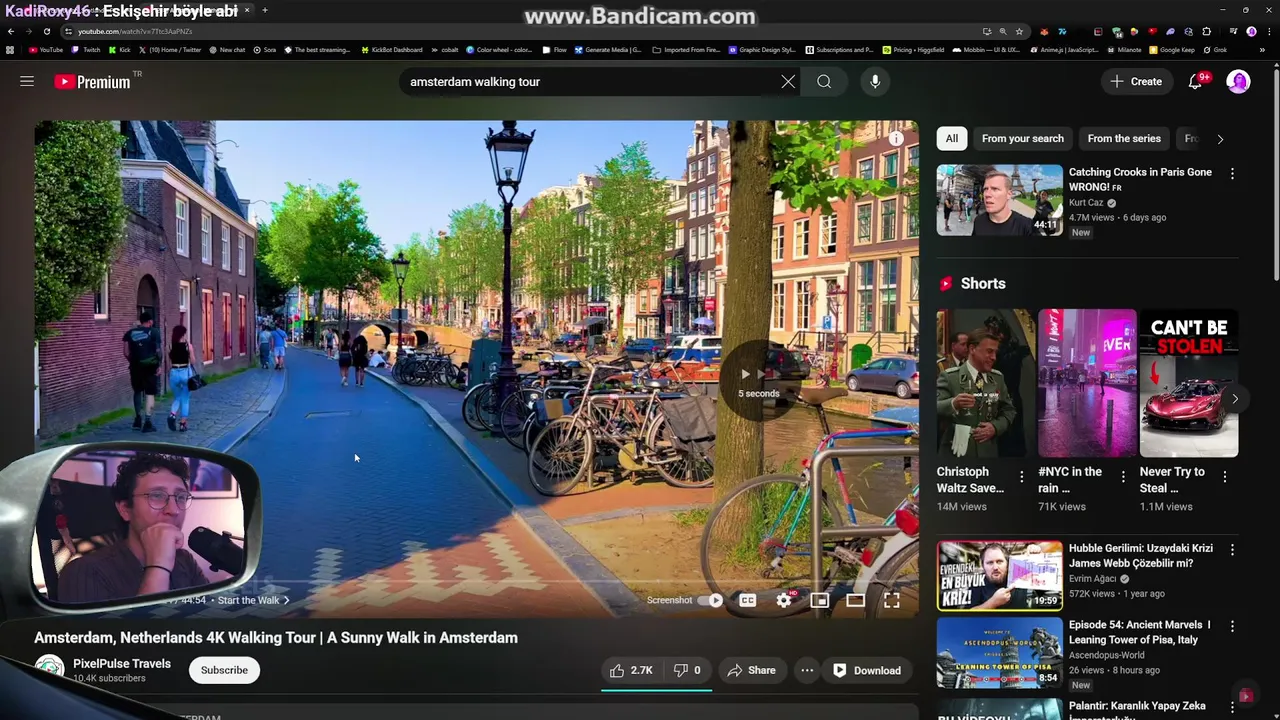Open Hubble Gerilimi video title

point(1141,556)
